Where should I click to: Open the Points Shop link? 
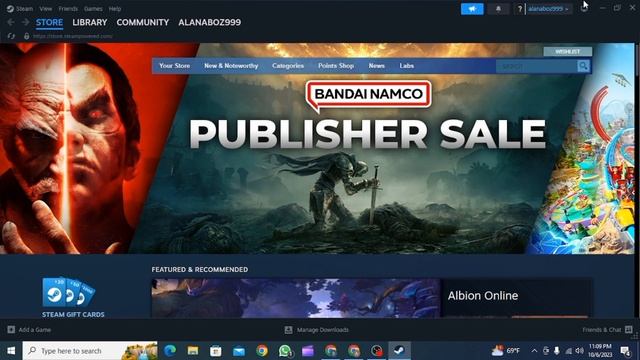tap(336, 65)
